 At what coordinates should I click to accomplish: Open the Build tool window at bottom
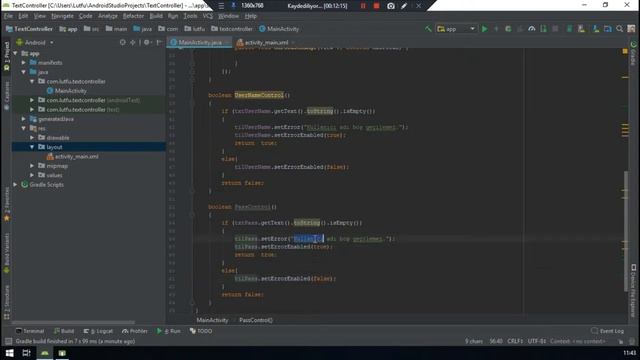64,331
